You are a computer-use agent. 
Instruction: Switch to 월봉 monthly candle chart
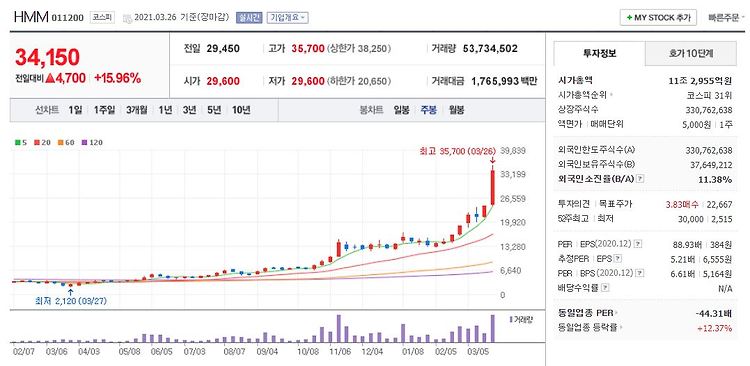(x=456, y=110)
